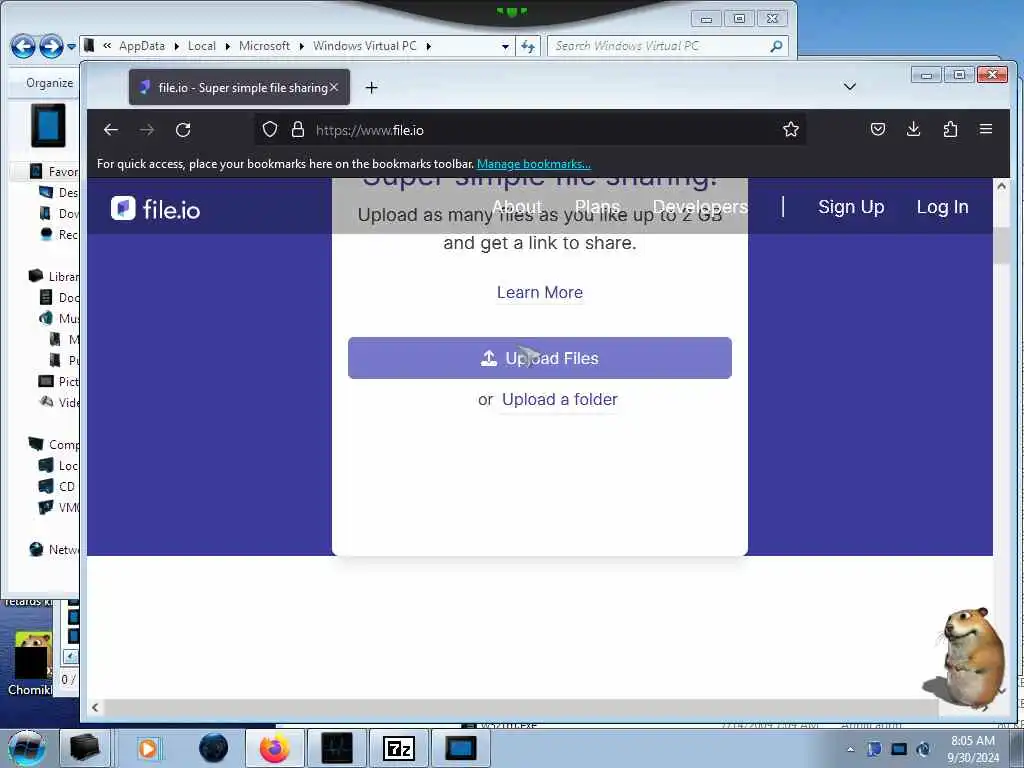Open the tracking protection shield icon
The width and height of the screenshot is (1024, 768).
pos(270,129)
